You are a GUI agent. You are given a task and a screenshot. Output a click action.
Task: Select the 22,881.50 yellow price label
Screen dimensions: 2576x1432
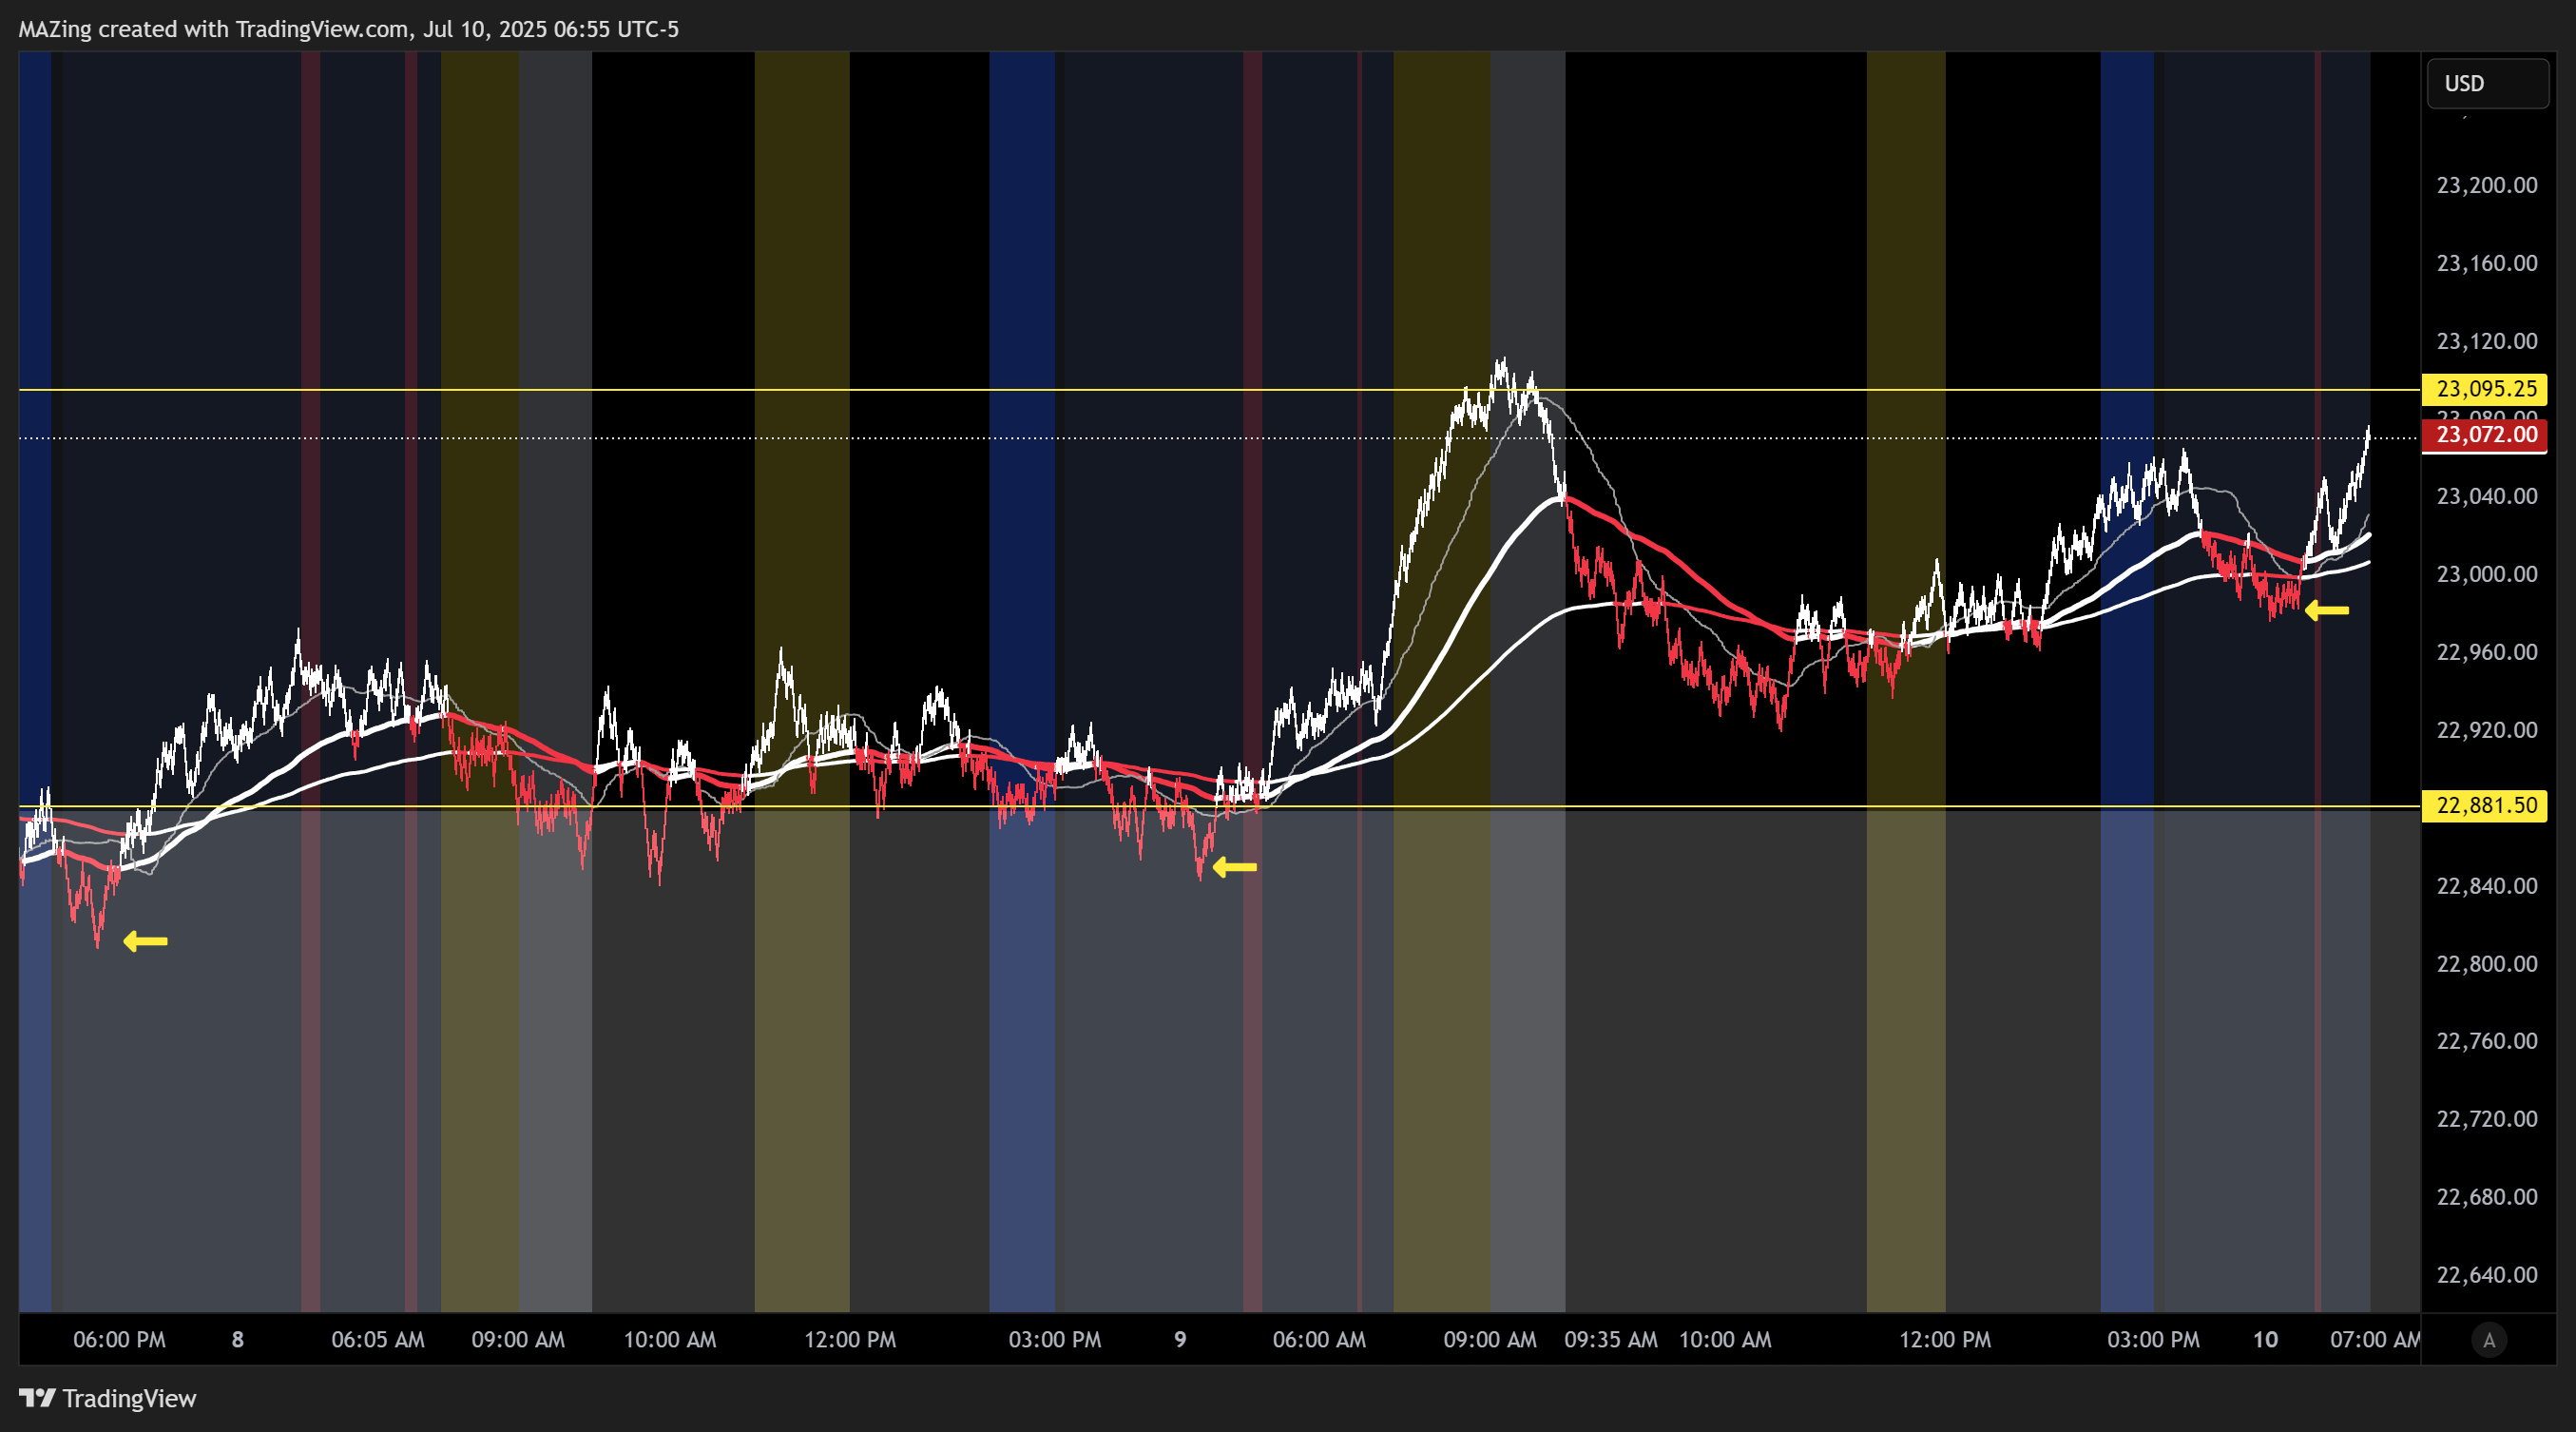(2485, 806)
